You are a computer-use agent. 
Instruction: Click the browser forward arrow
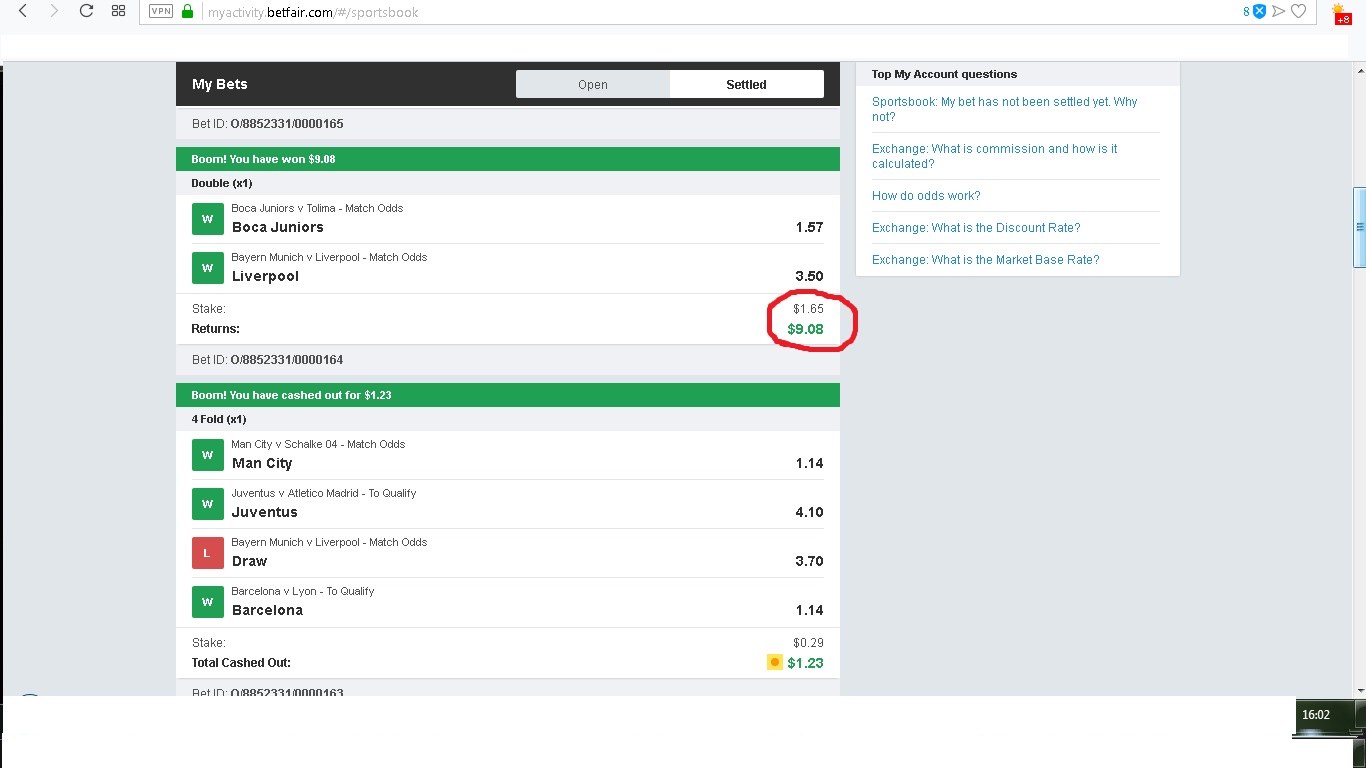click(54, 11)
